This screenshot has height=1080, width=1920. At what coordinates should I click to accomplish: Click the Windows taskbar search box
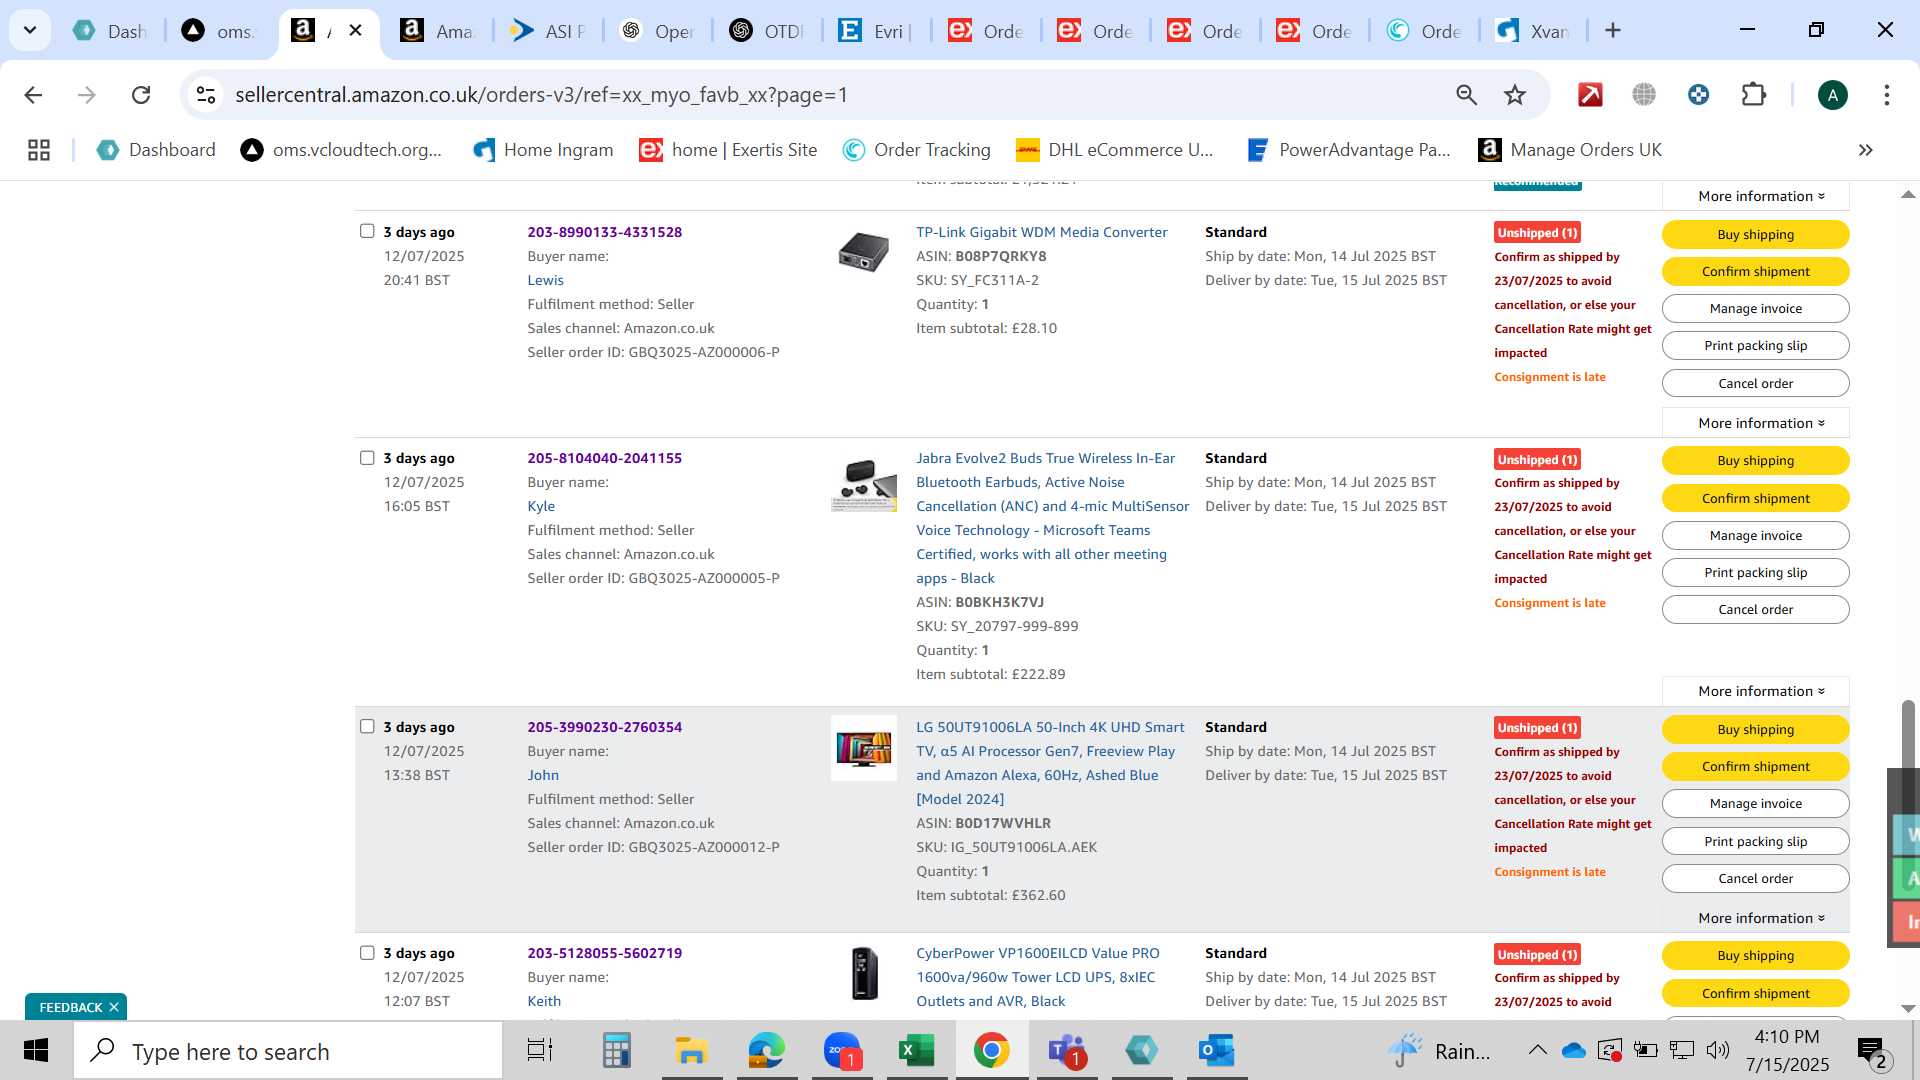(288, 1051)
